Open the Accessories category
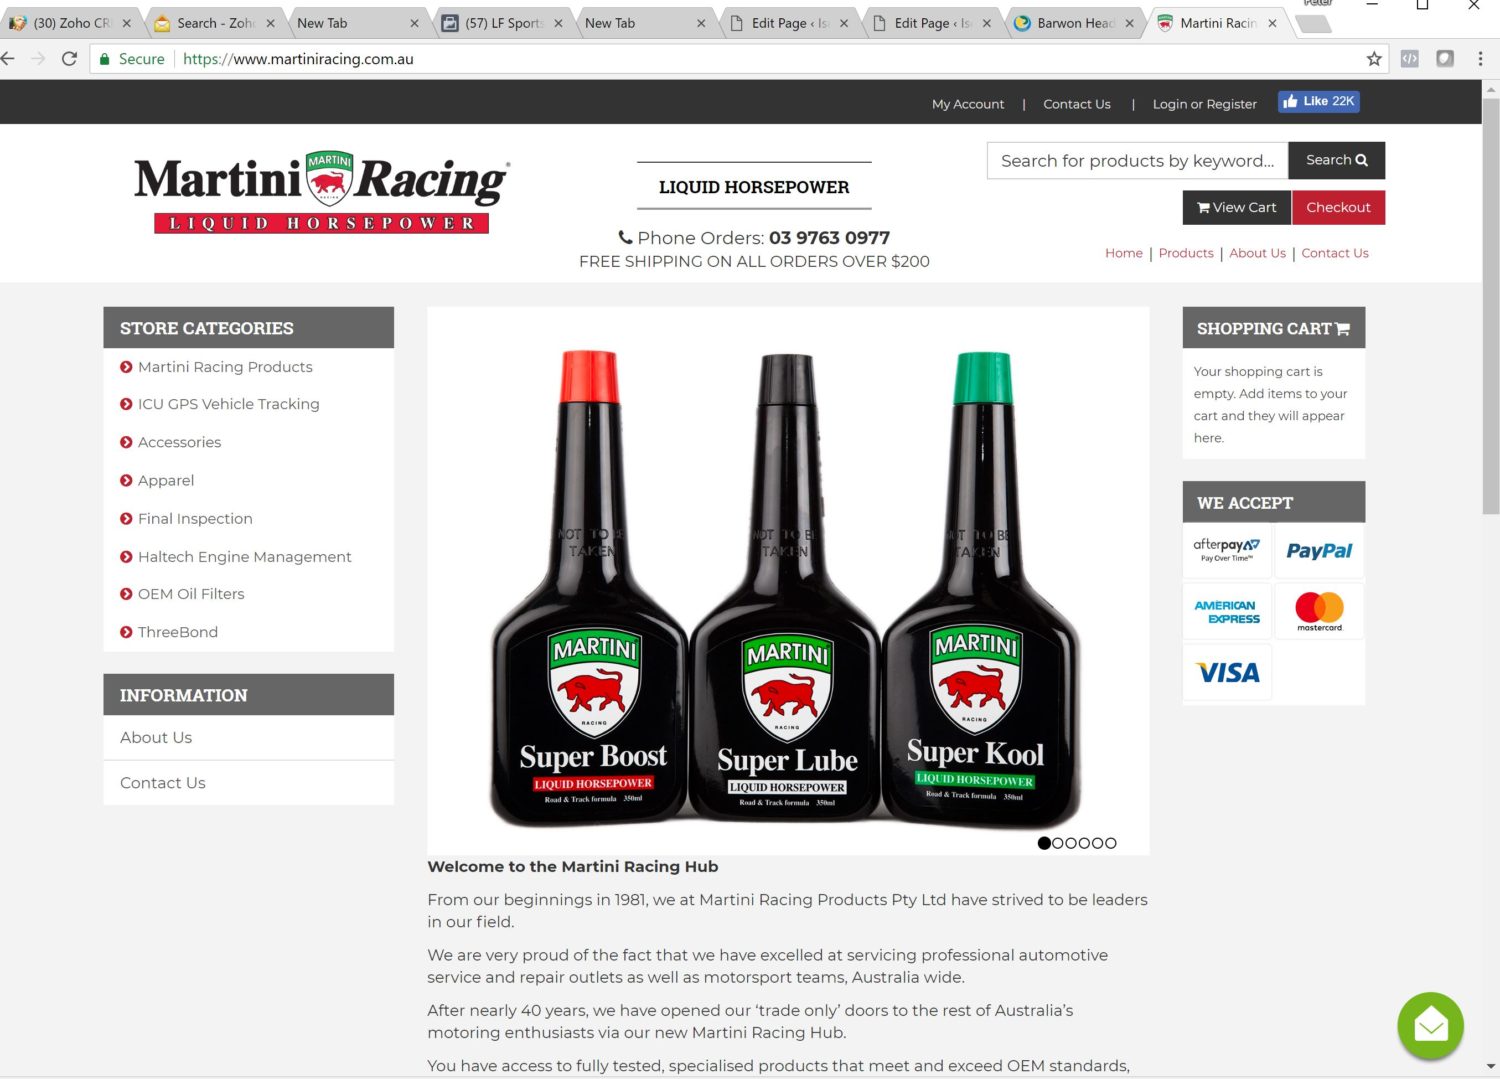Screen dimensions: 1500x1079 pyautogui.click(x=179, y=442)
